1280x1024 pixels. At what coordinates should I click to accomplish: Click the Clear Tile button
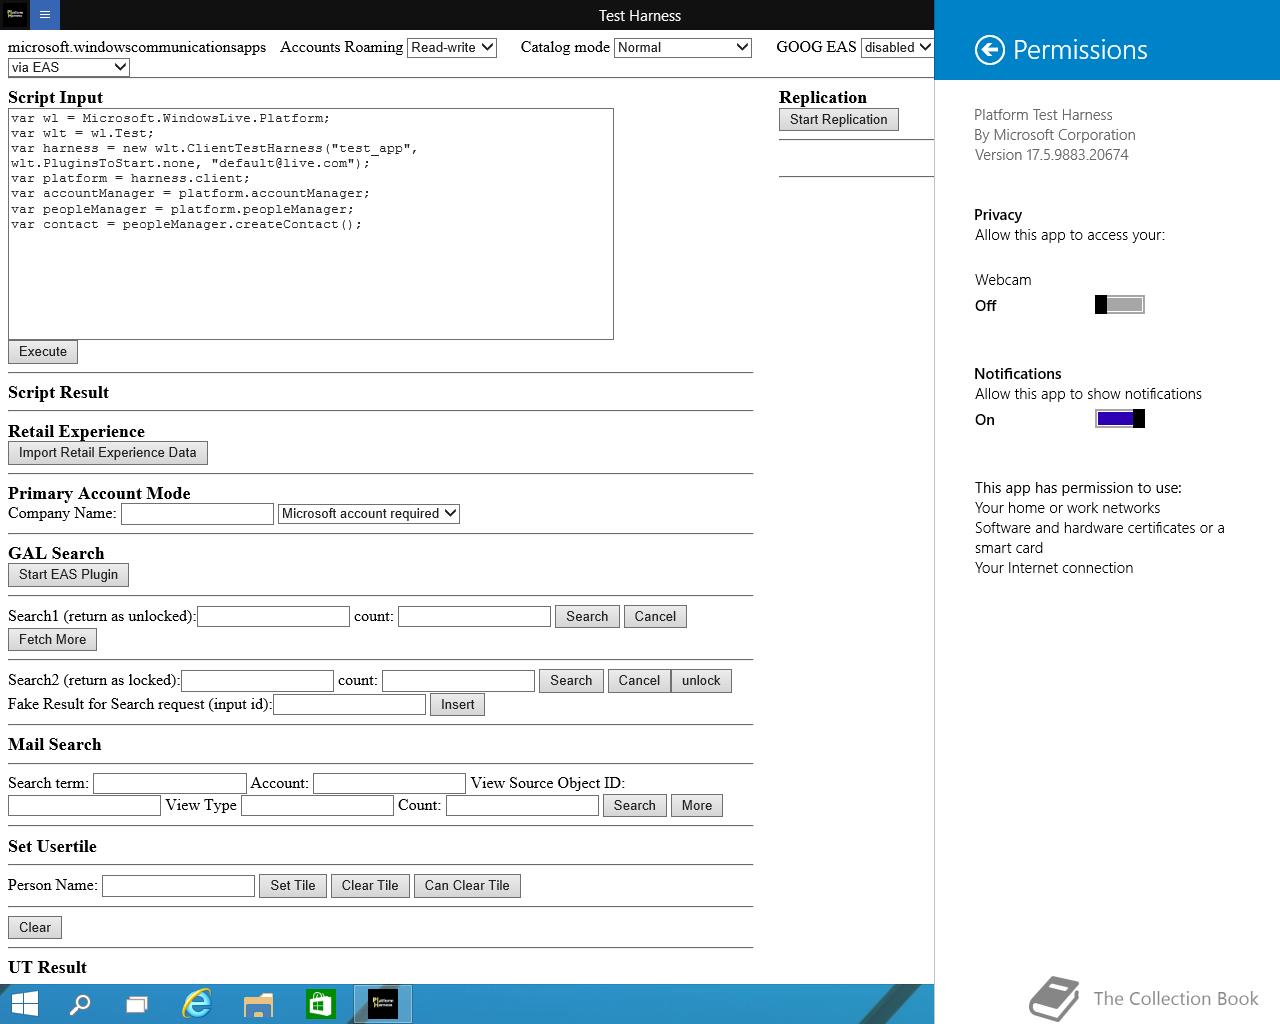pyautogui.click(x=370, y=886)
